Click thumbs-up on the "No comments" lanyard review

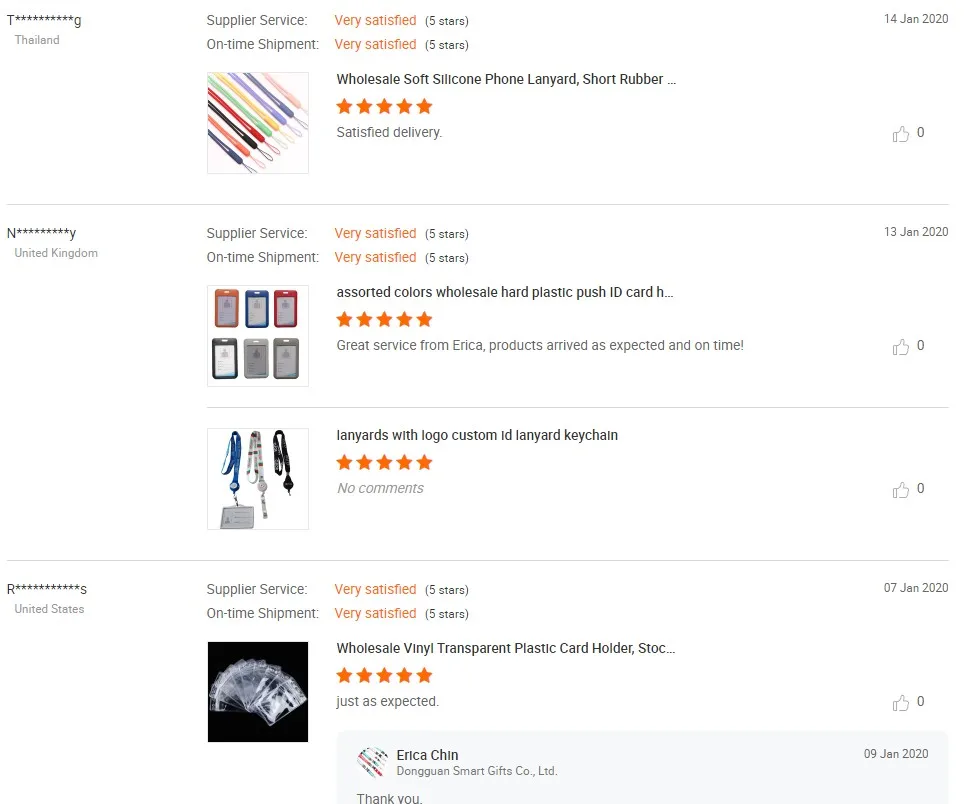(901, 490)
